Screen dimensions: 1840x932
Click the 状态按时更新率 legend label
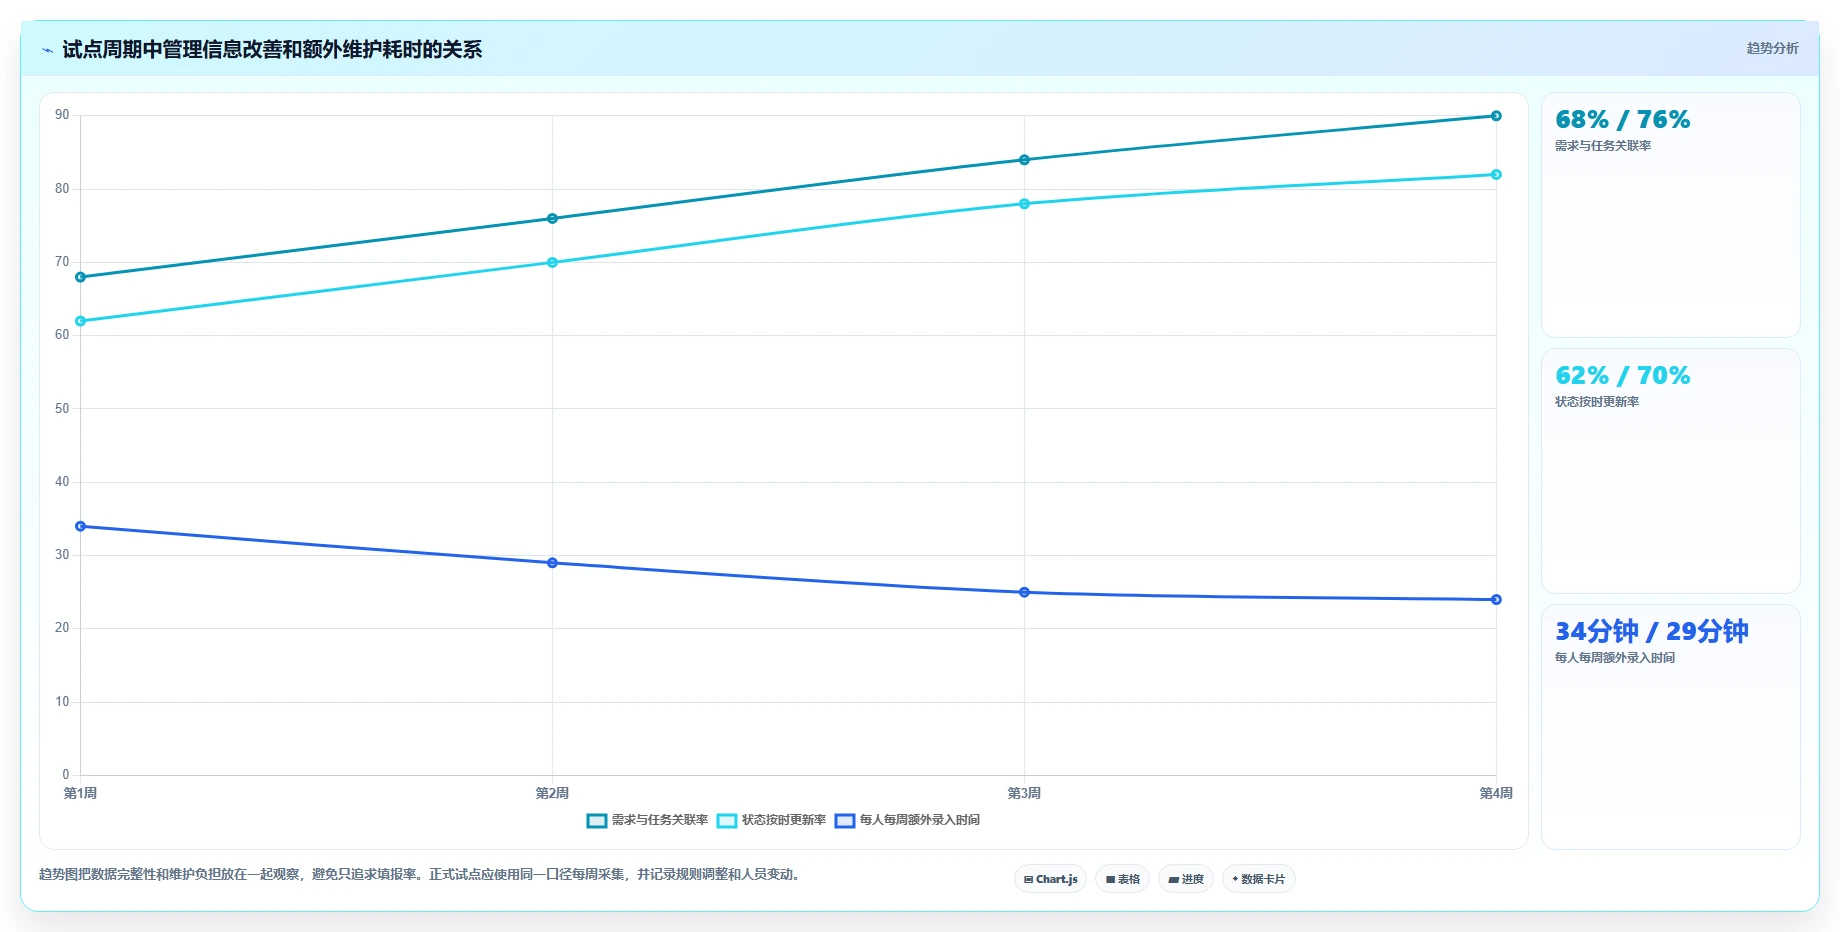pyautogui.click(x=784, y=820)
